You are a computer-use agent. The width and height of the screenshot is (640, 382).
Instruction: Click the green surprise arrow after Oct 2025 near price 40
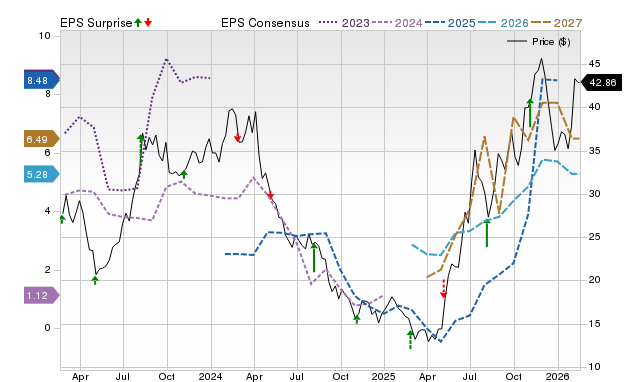530,113
